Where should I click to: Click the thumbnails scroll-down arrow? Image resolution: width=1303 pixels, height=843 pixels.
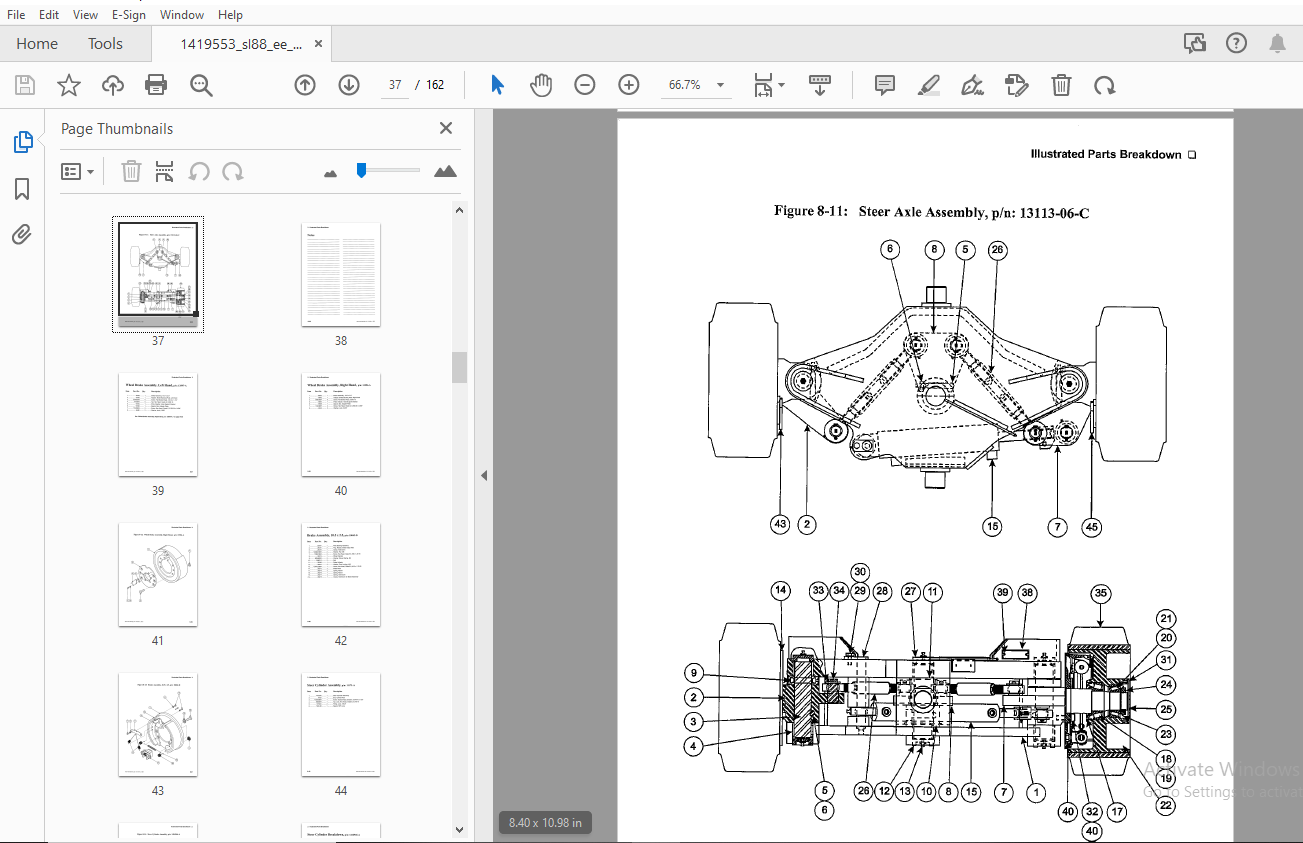(460, 829)
